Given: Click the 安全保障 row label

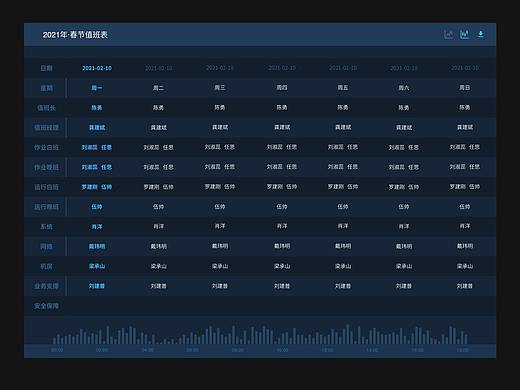Looking at the screenshot, I should [x=46, y=306].
